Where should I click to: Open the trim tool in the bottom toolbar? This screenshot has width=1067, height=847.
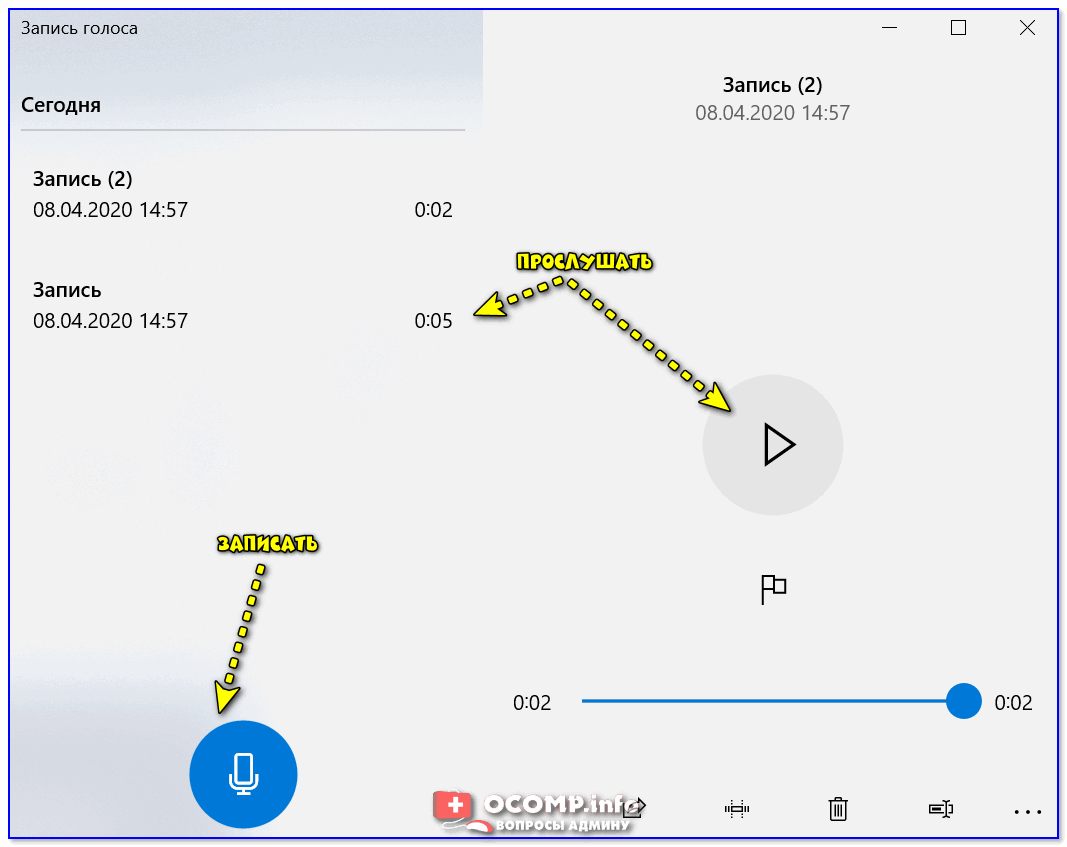pos(738,809)
